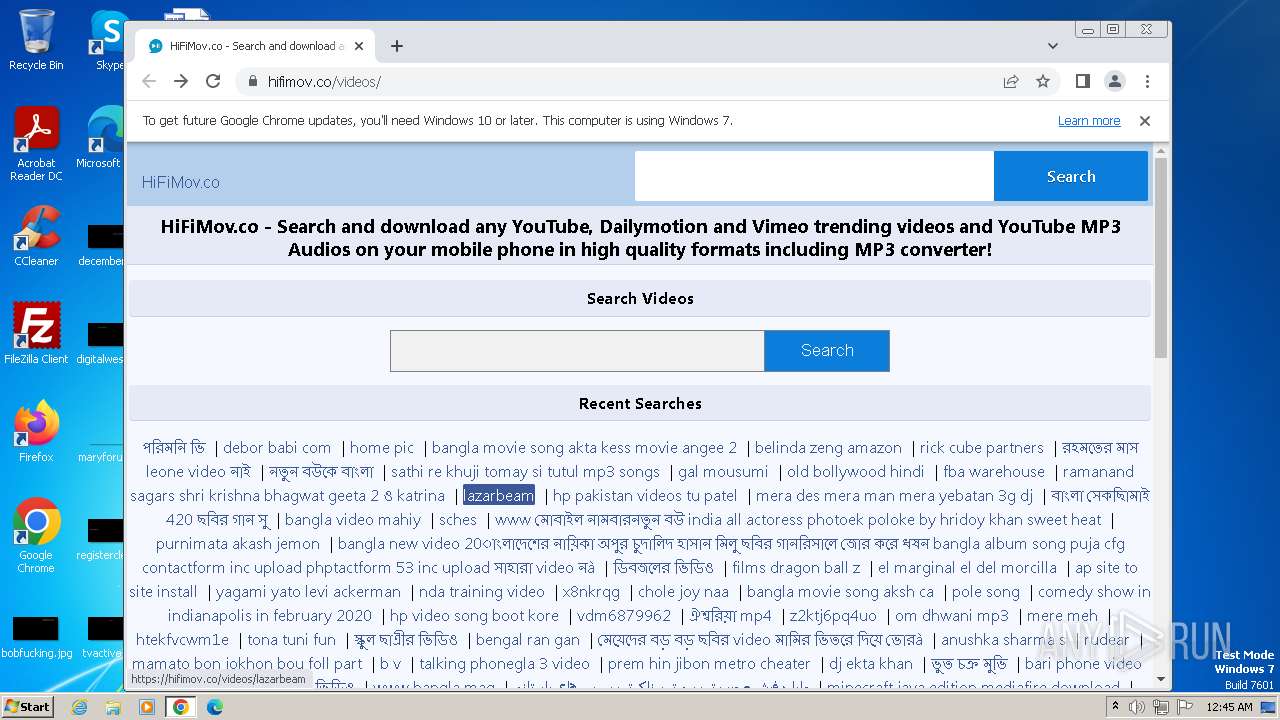This screenshot has width=1280, height=720.
Task: View site information via the padlock icon
Action: (x=252, y=82)
